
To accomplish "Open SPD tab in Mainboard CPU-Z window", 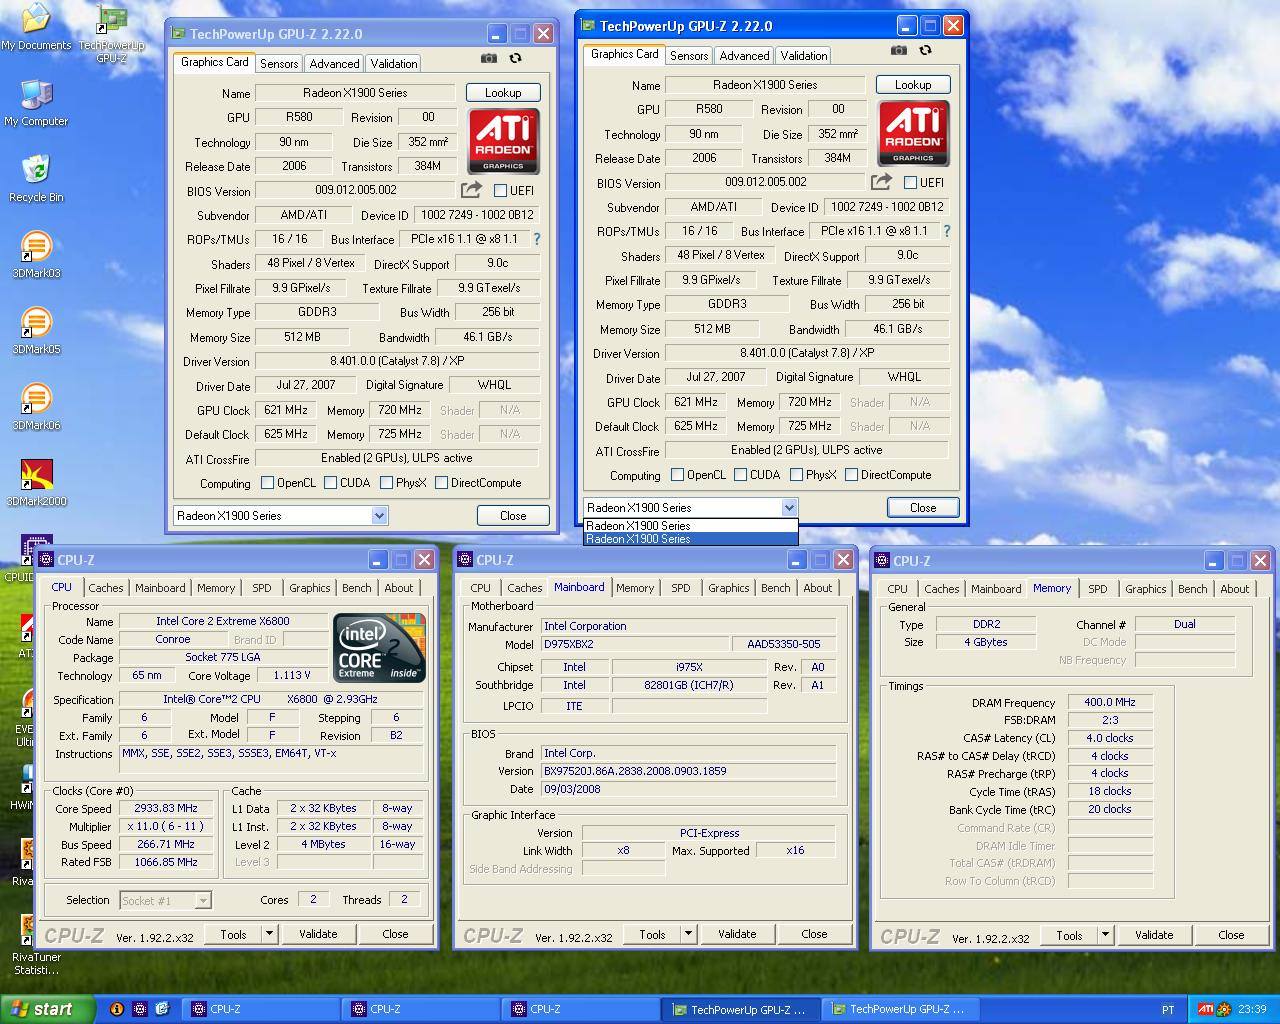I will [x=681, y=588].
